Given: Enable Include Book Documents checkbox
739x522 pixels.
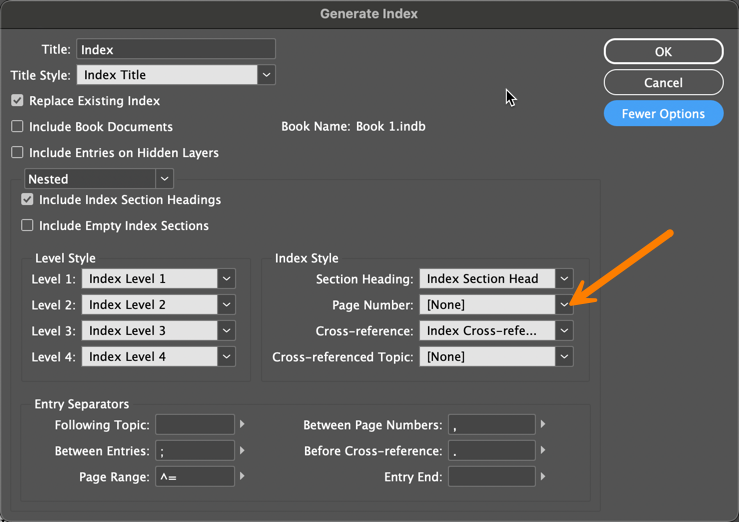Looking at the screenshot, I should click(x=17, y=127).
